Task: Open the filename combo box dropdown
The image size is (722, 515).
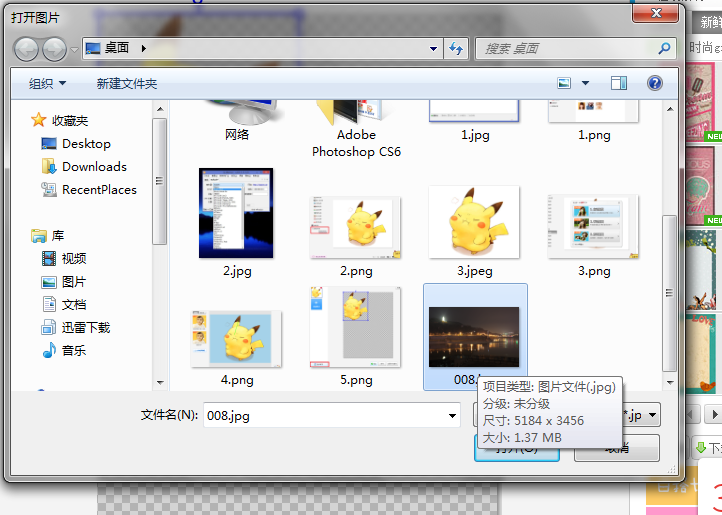Action: coord(452,416)
